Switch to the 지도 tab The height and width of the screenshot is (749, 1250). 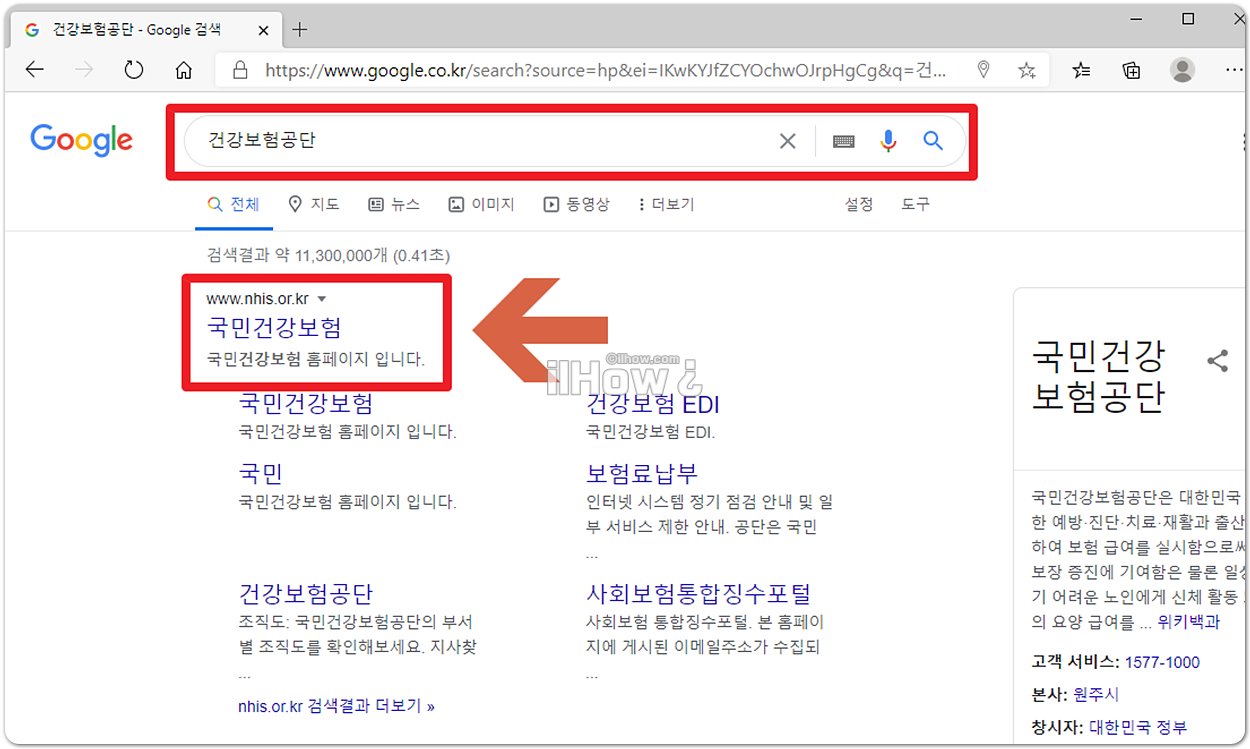coord(314,204)
